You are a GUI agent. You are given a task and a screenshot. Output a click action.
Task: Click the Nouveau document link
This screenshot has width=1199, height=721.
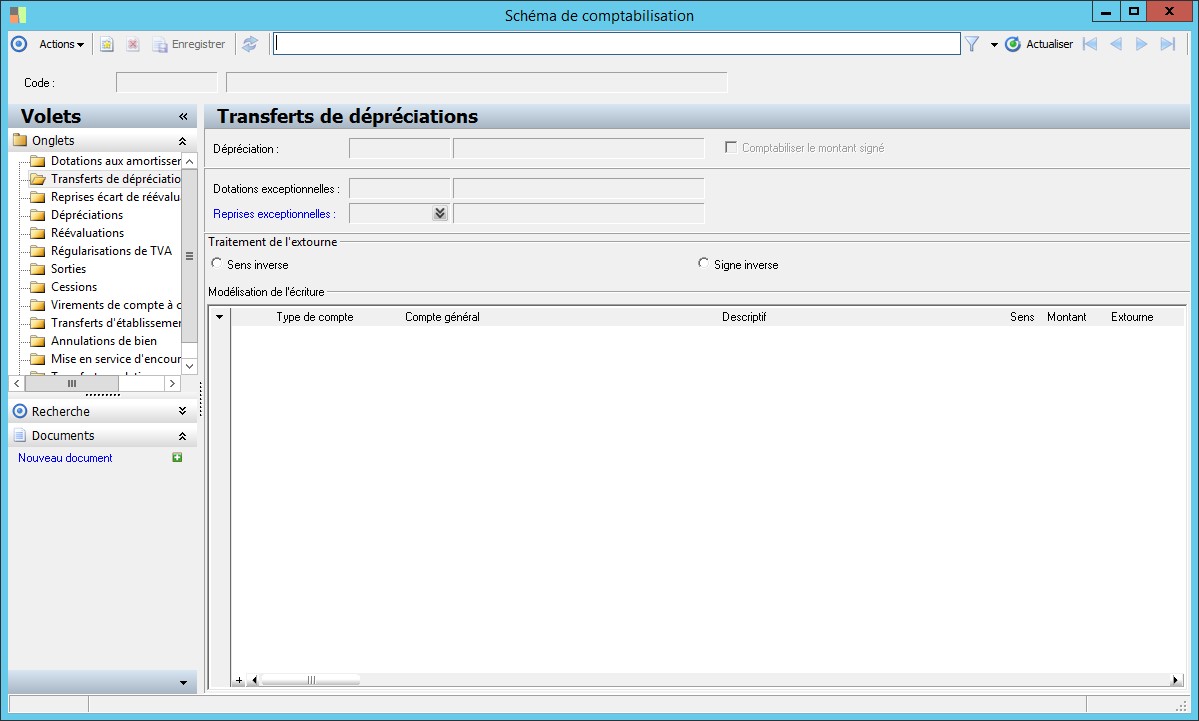(65, 458)
